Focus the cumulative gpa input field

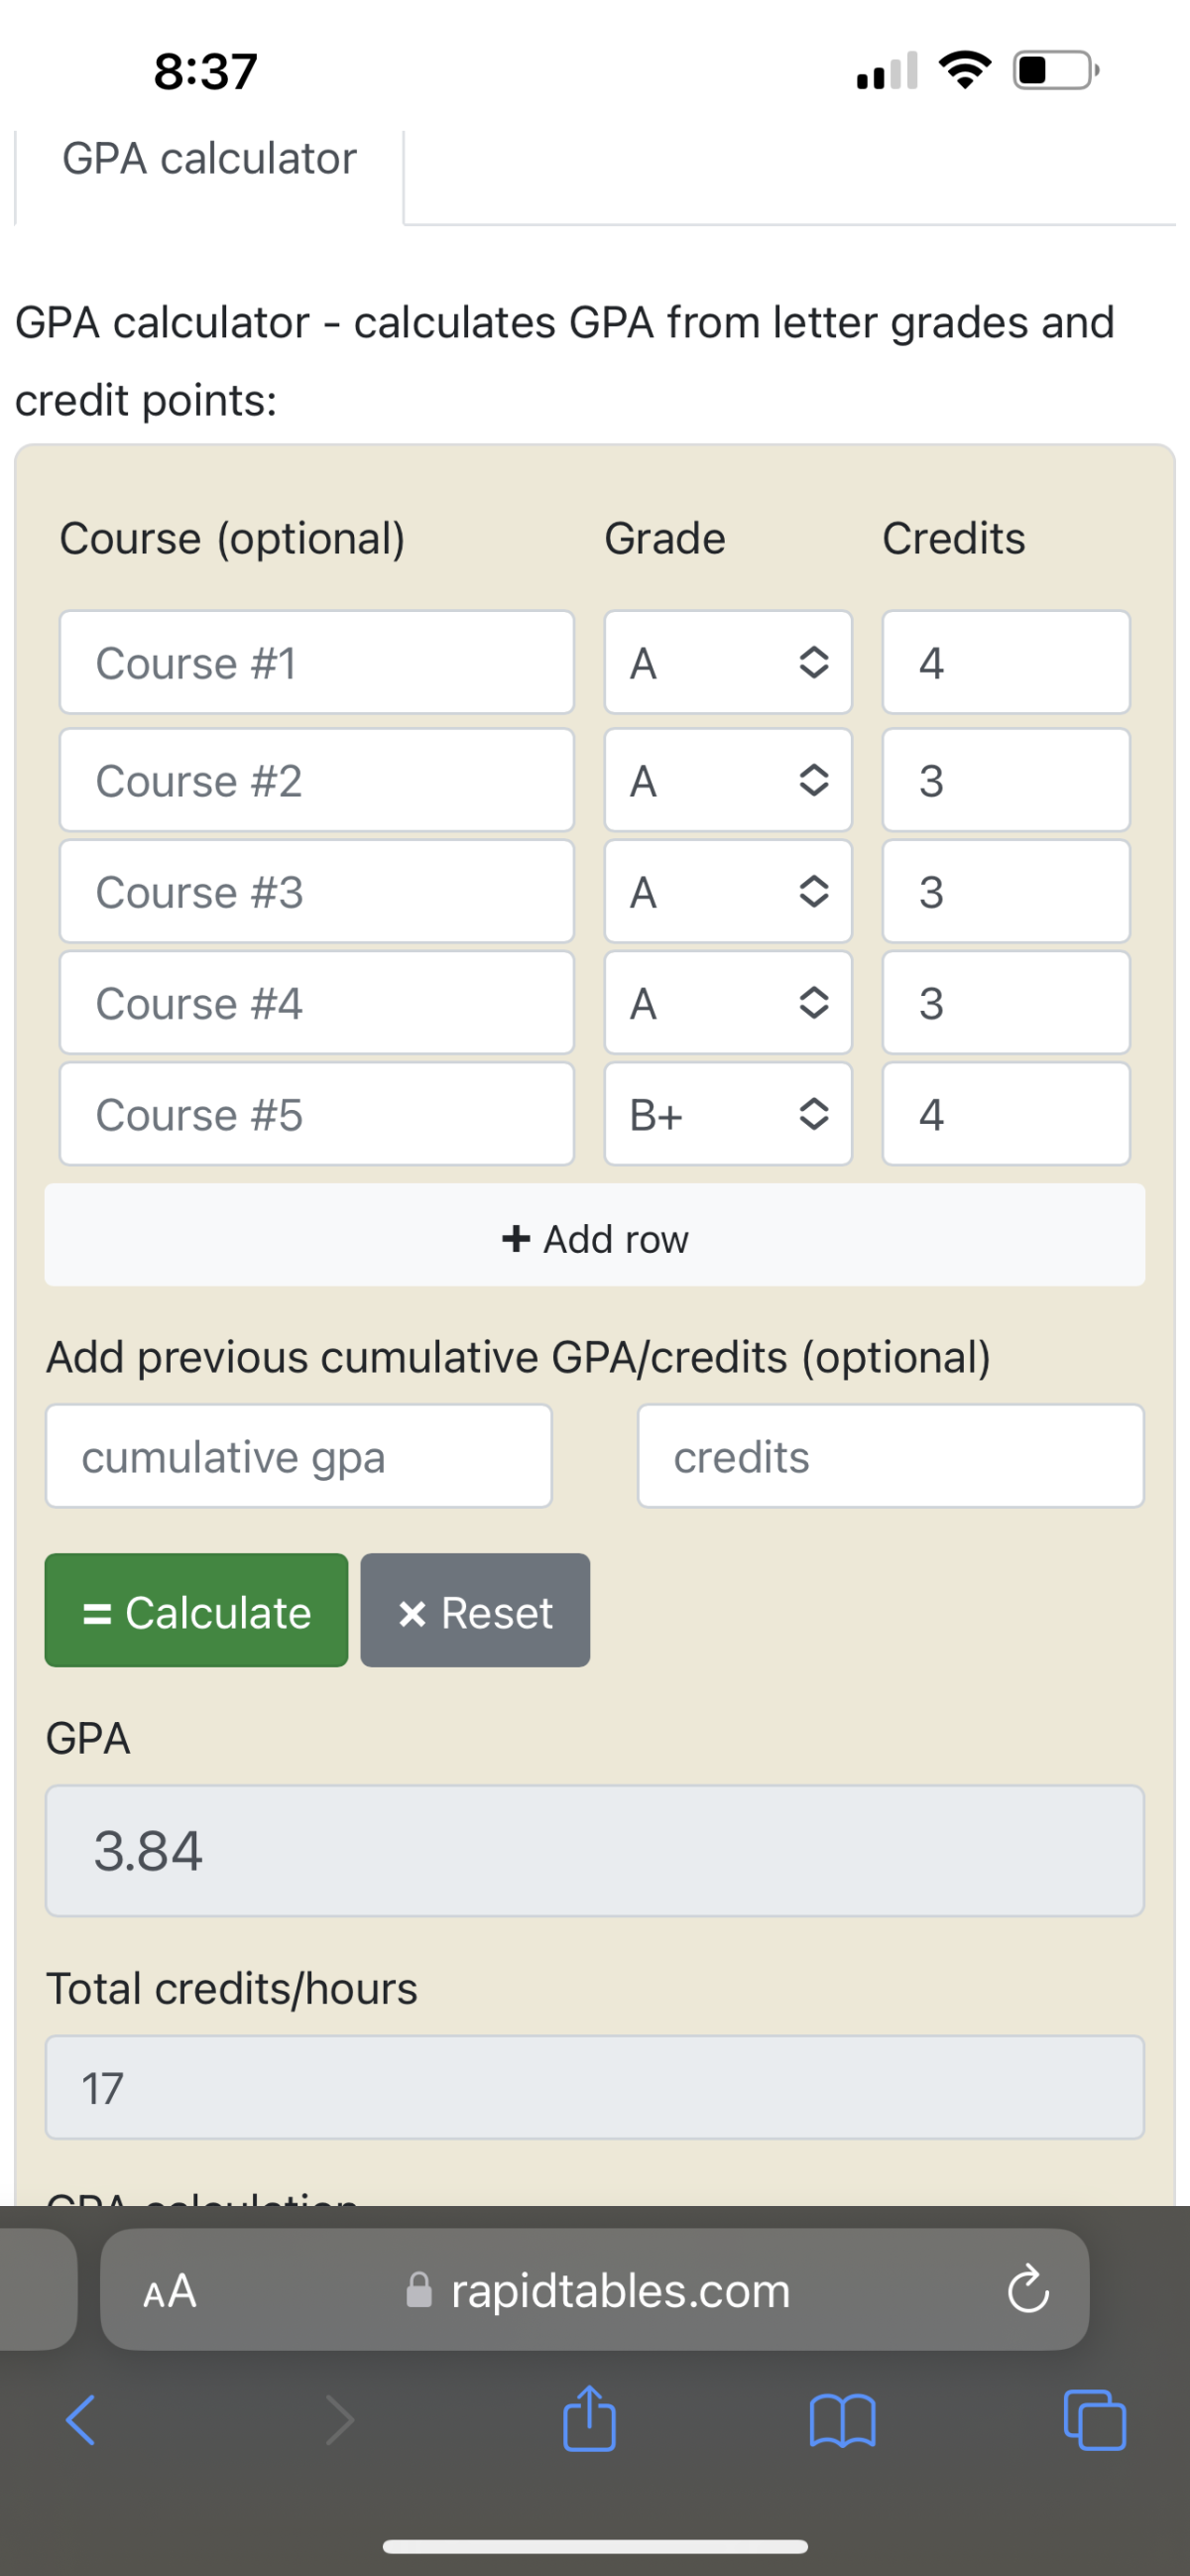click(x=299, y=1456)
